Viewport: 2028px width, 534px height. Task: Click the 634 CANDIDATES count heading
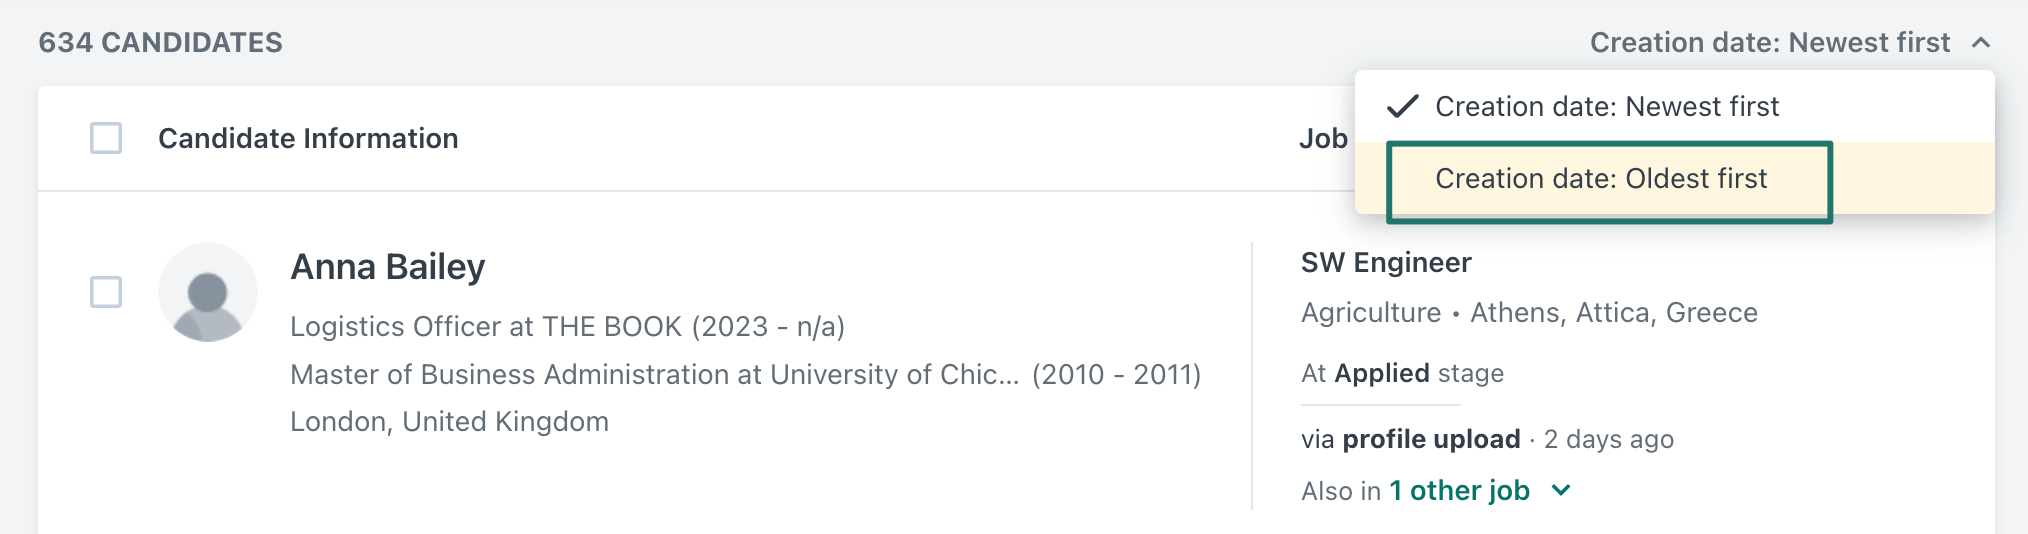(161, 42)
